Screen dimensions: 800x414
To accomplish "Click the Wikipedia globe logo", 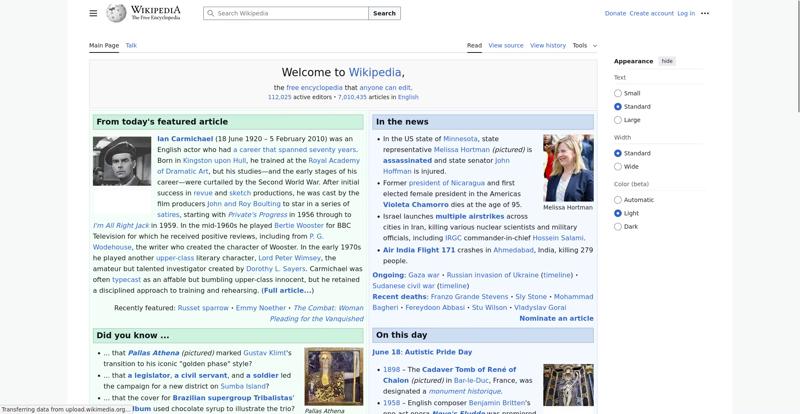I will (x=116, y=13).
